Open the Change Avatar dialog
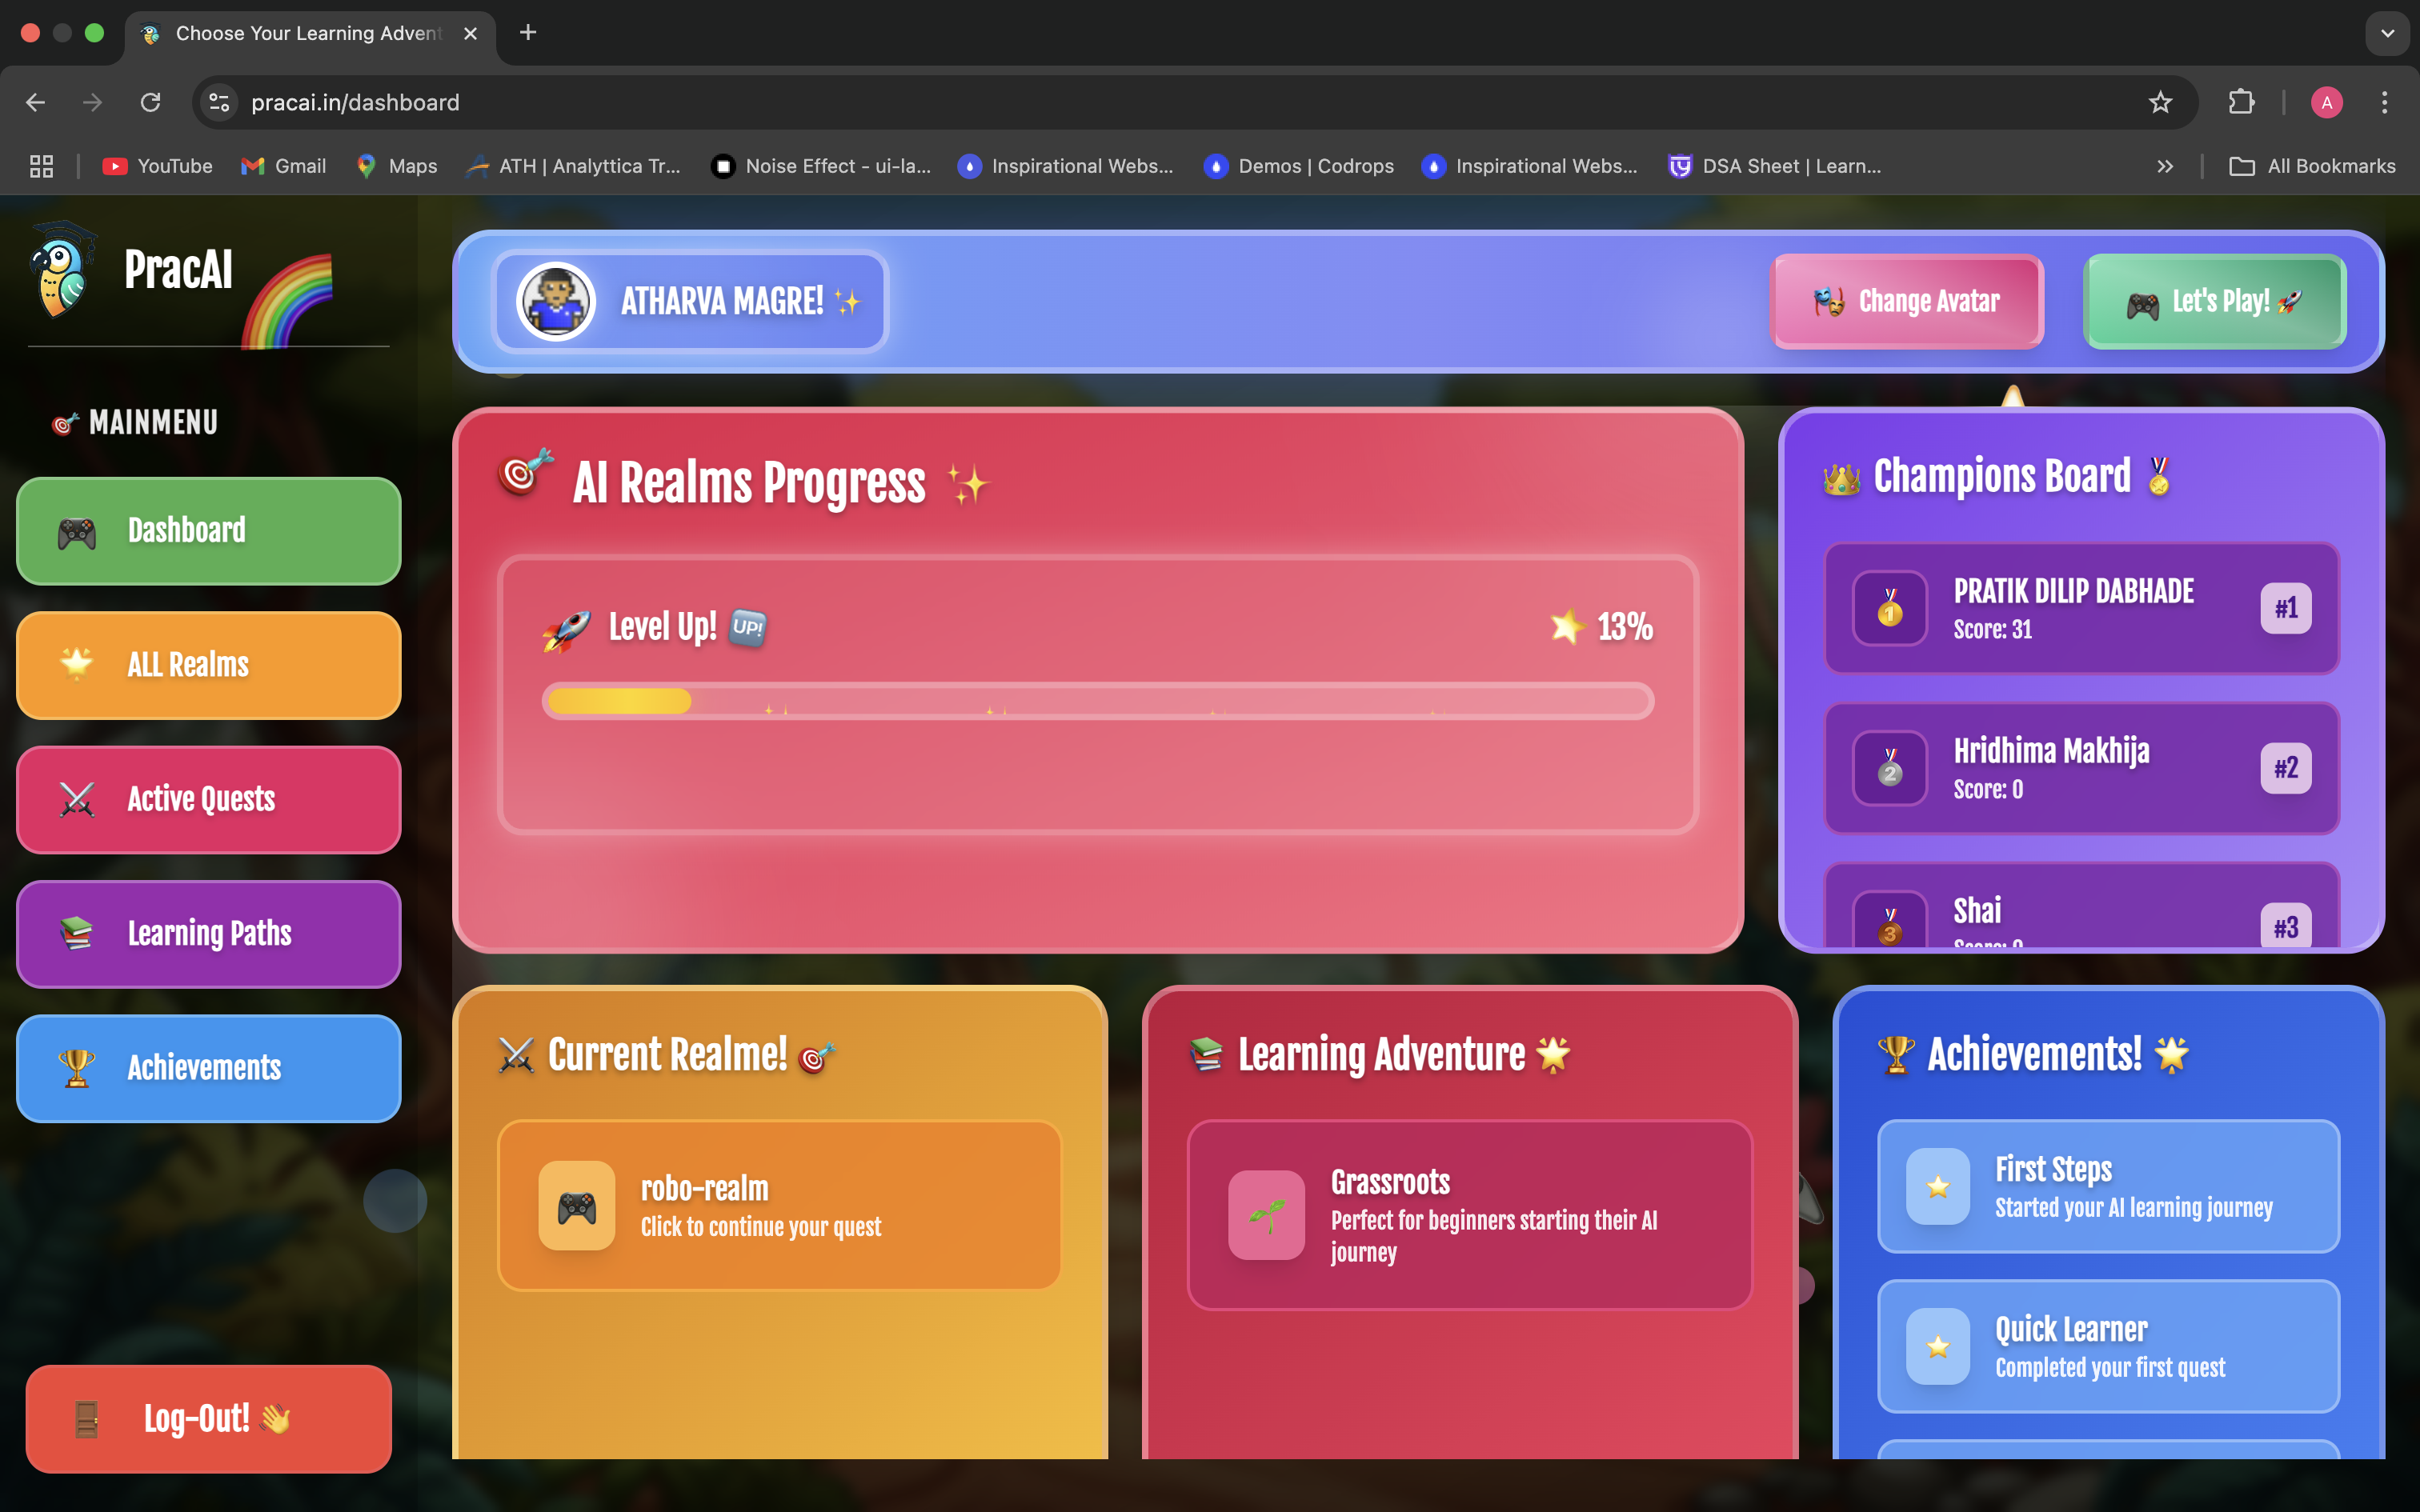Screen dimensions: 2420x1512 click(1906, 301)
